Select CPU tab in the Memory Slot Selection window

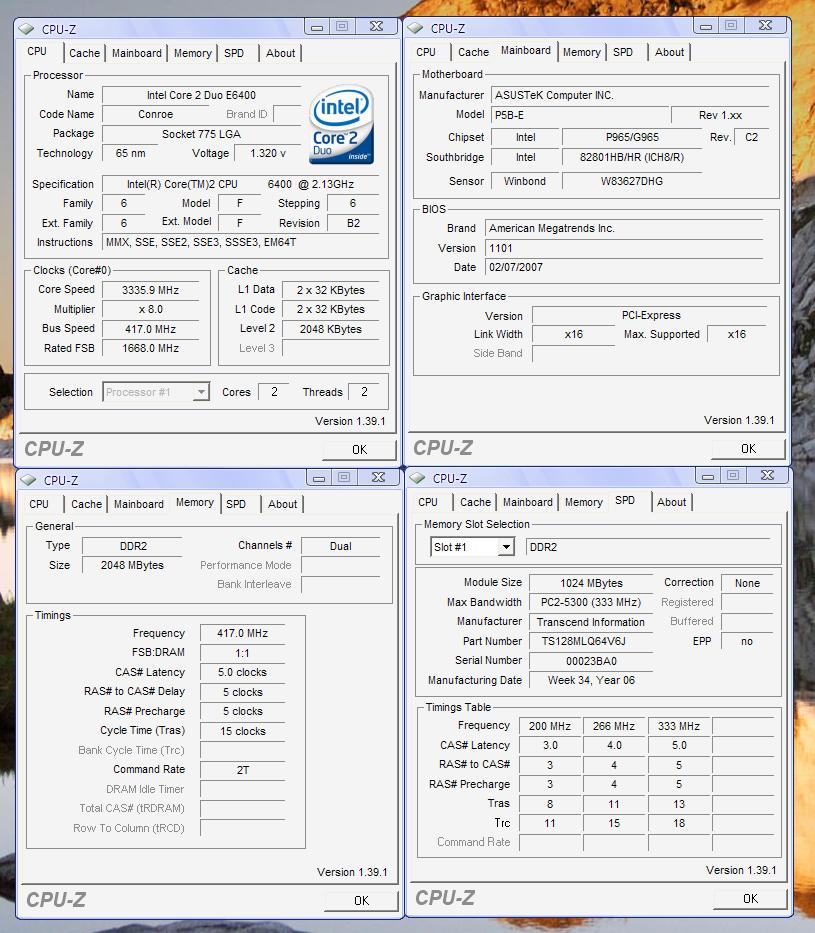pyautogui.click(x=428, y=502)
